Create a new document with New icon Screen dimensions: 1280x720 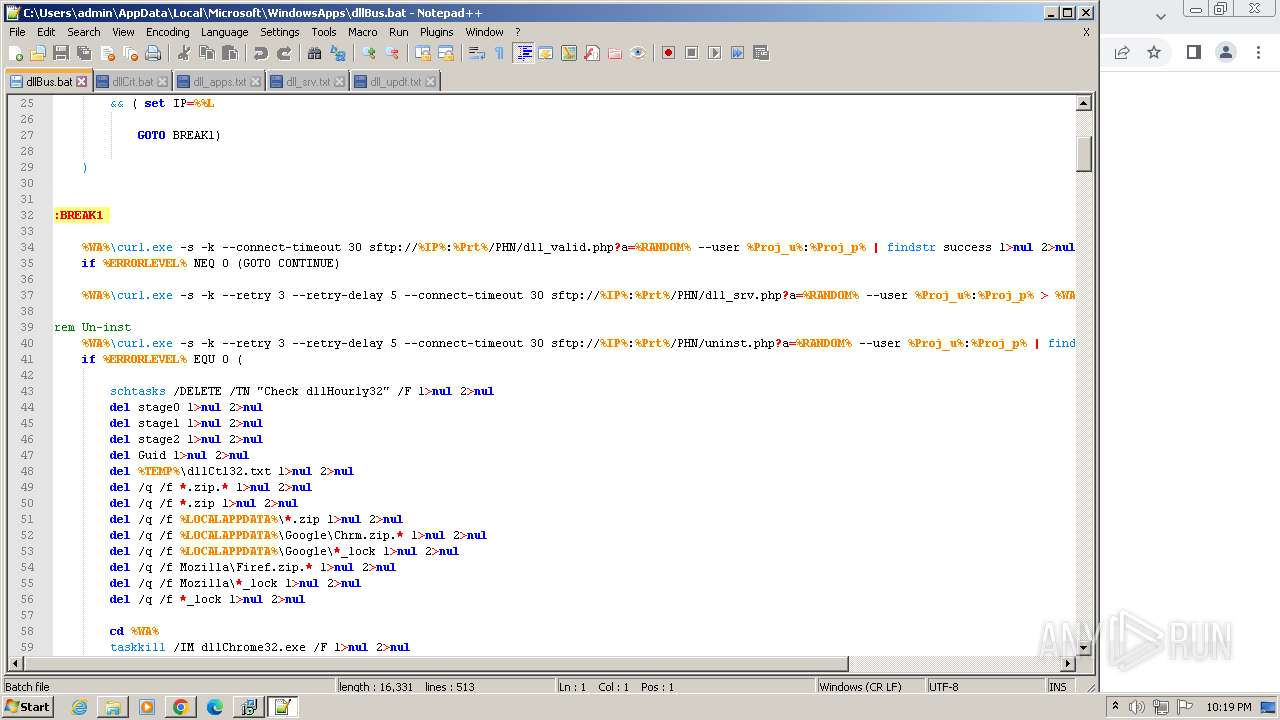(x=16, y=53)
